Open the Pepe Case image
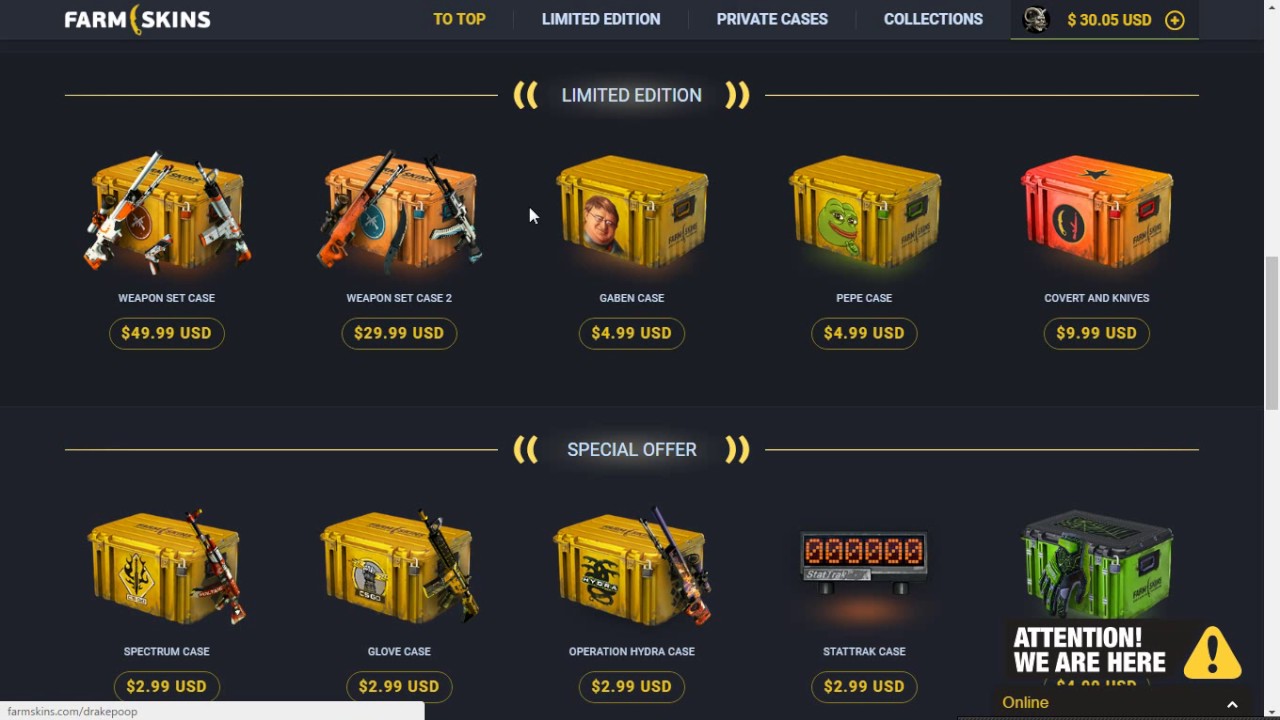 click(864, 212)
